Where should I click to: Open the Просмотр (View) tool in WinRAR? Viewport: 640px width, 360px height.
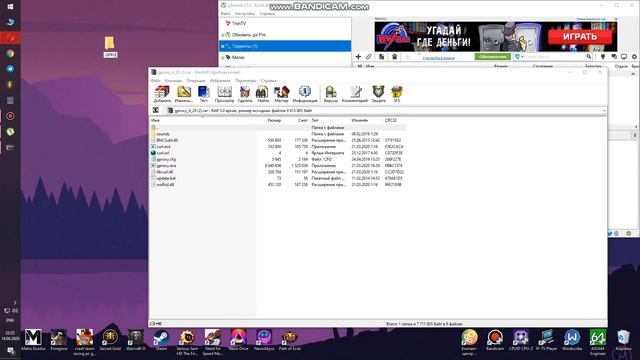[224, 94]
